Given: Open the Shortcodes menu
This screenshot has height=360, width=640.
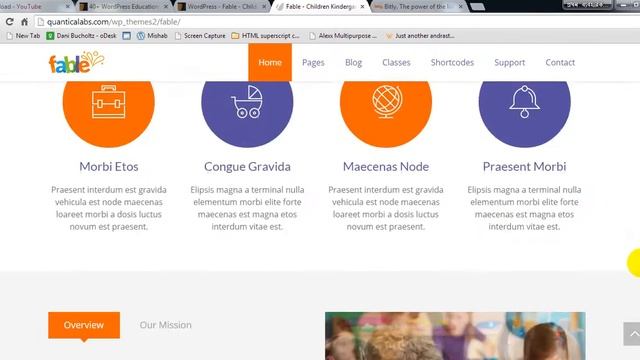Looking at the screenshot, I should 452,62.
